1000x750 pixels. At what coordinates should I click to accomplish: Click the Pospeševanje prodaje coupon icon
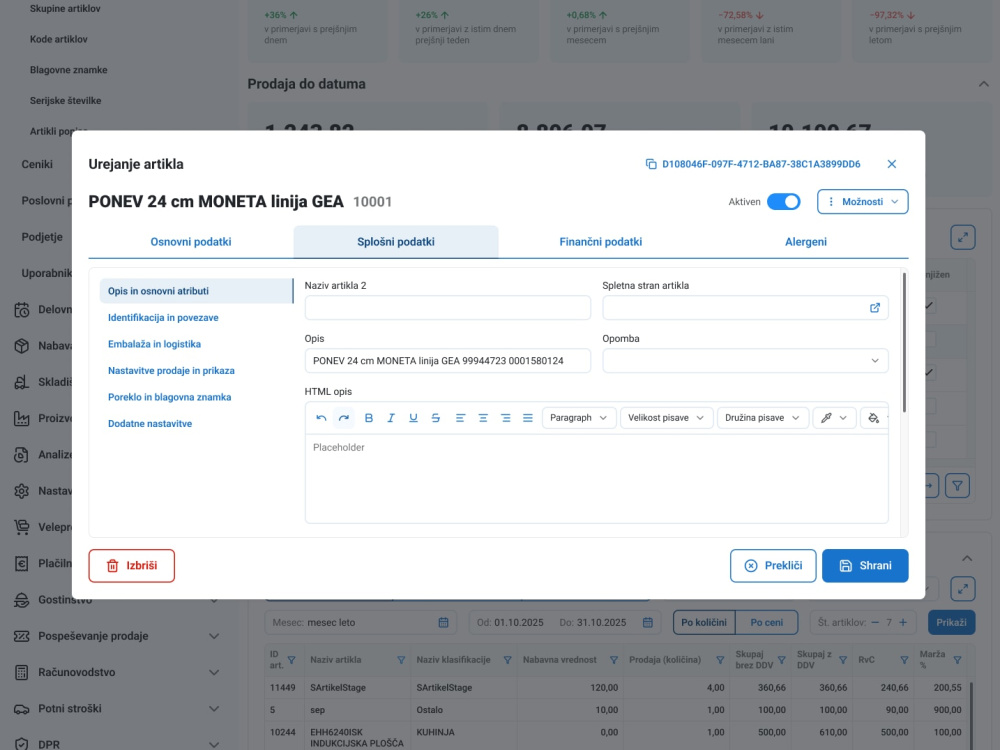tap(22, 636)
